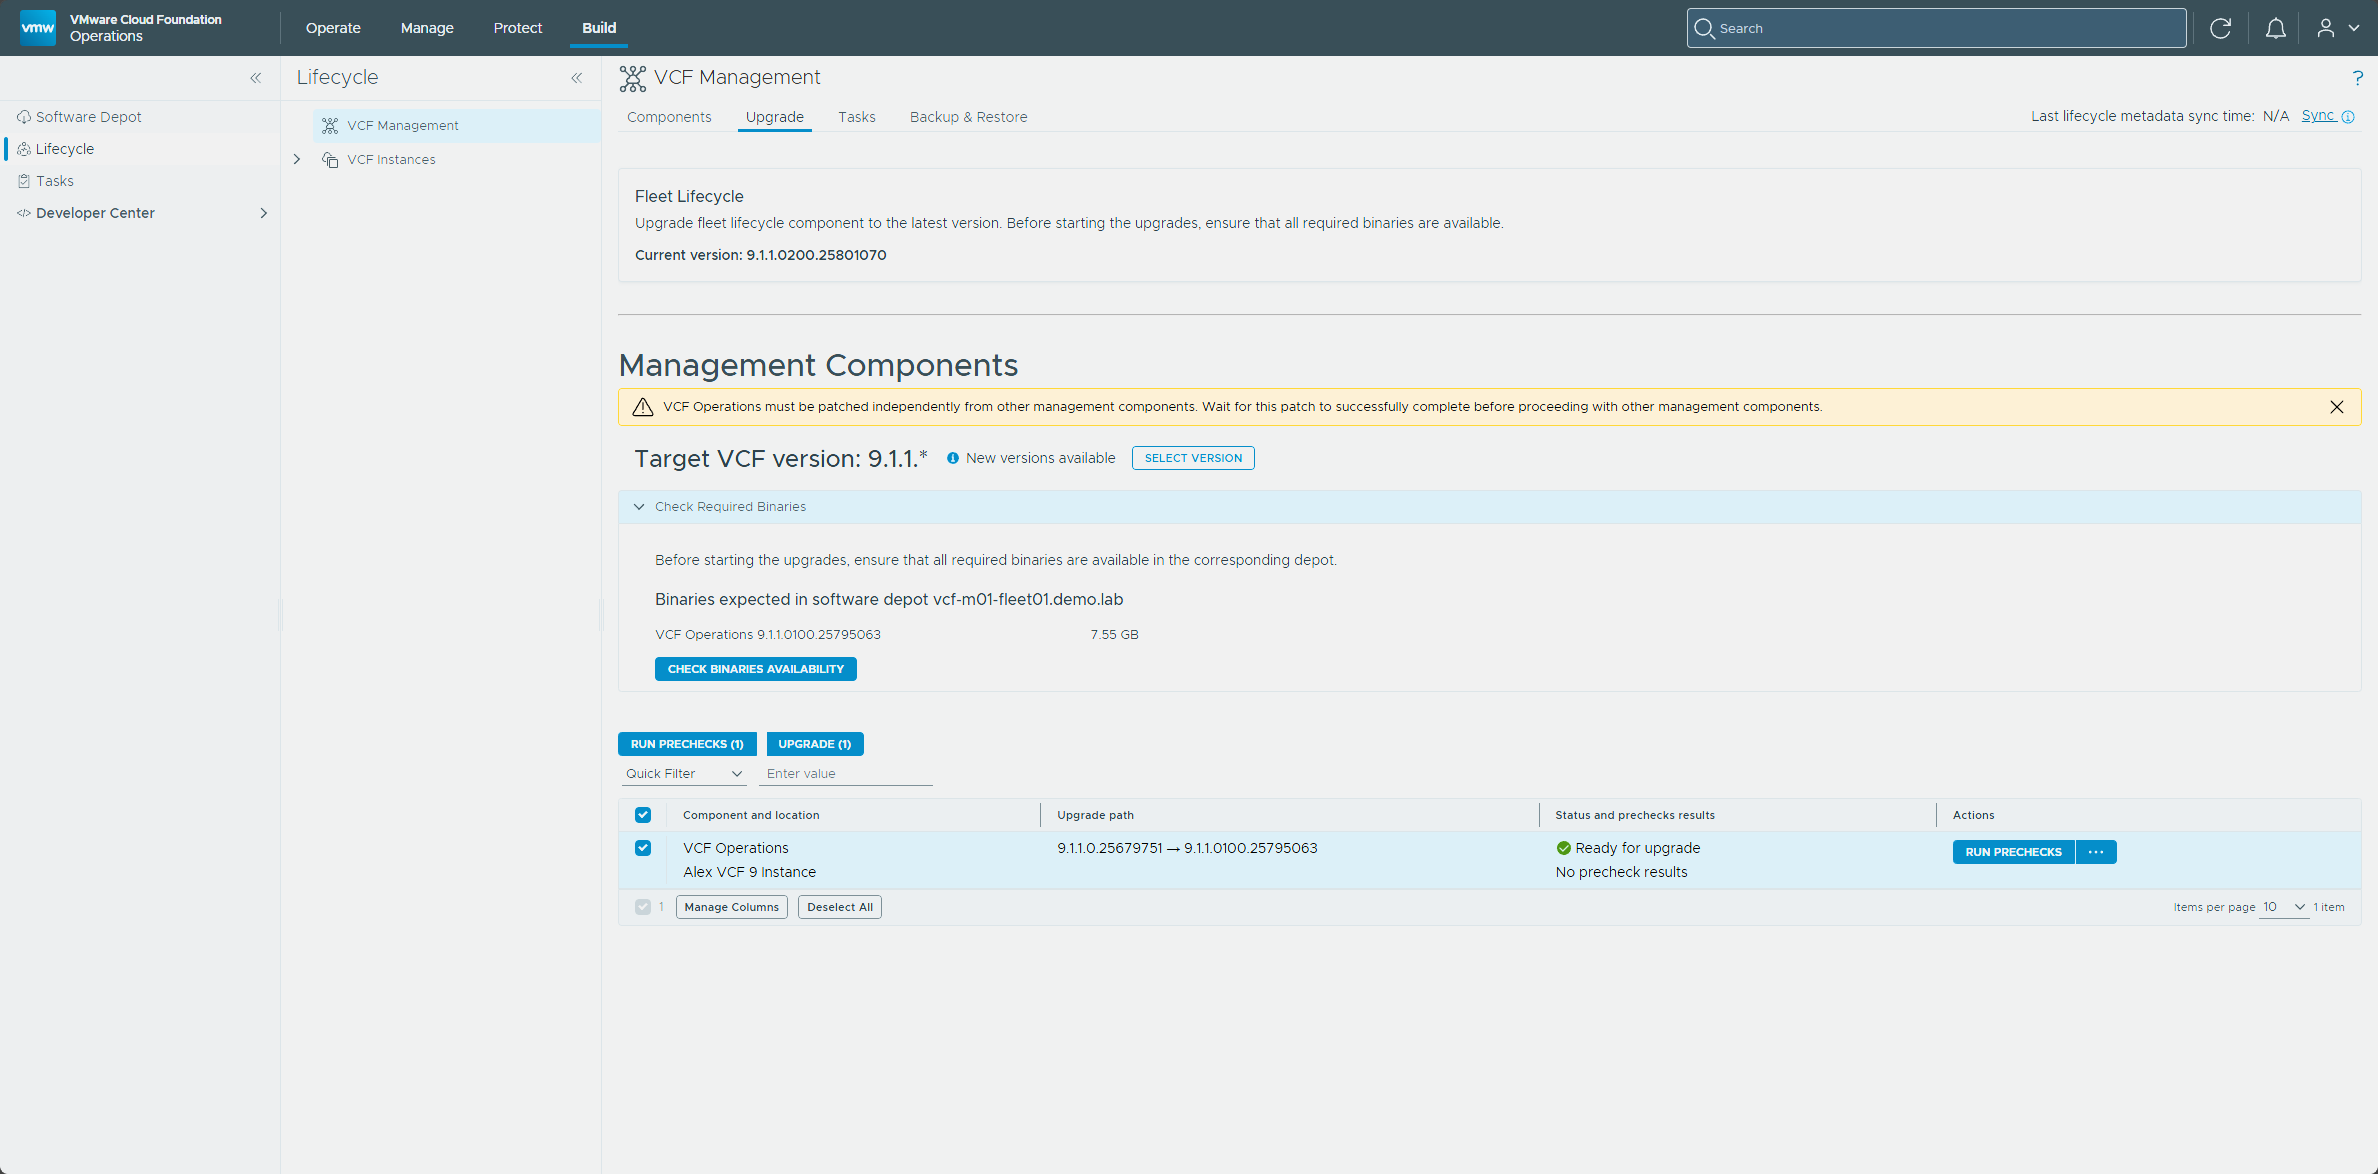
Task: Click the search magnifier icon
Action: (1705, 28)
